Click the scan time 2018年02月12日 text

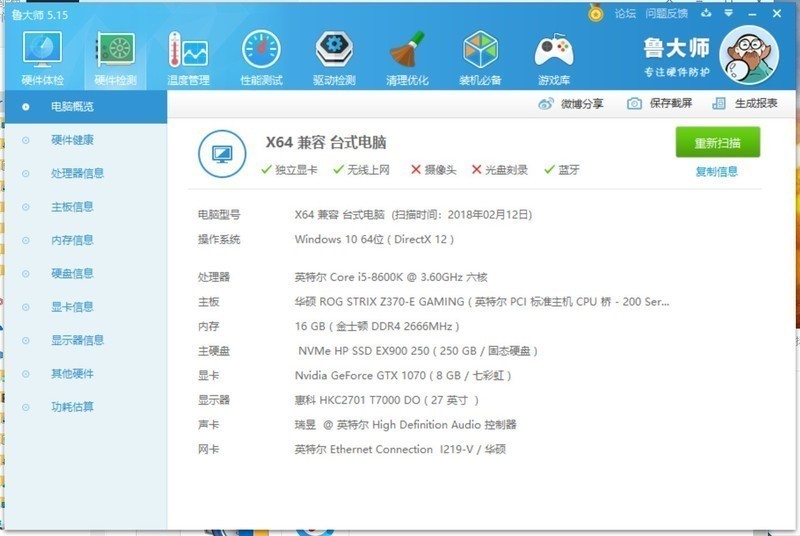pyautogui.click(x=462, y=215)
